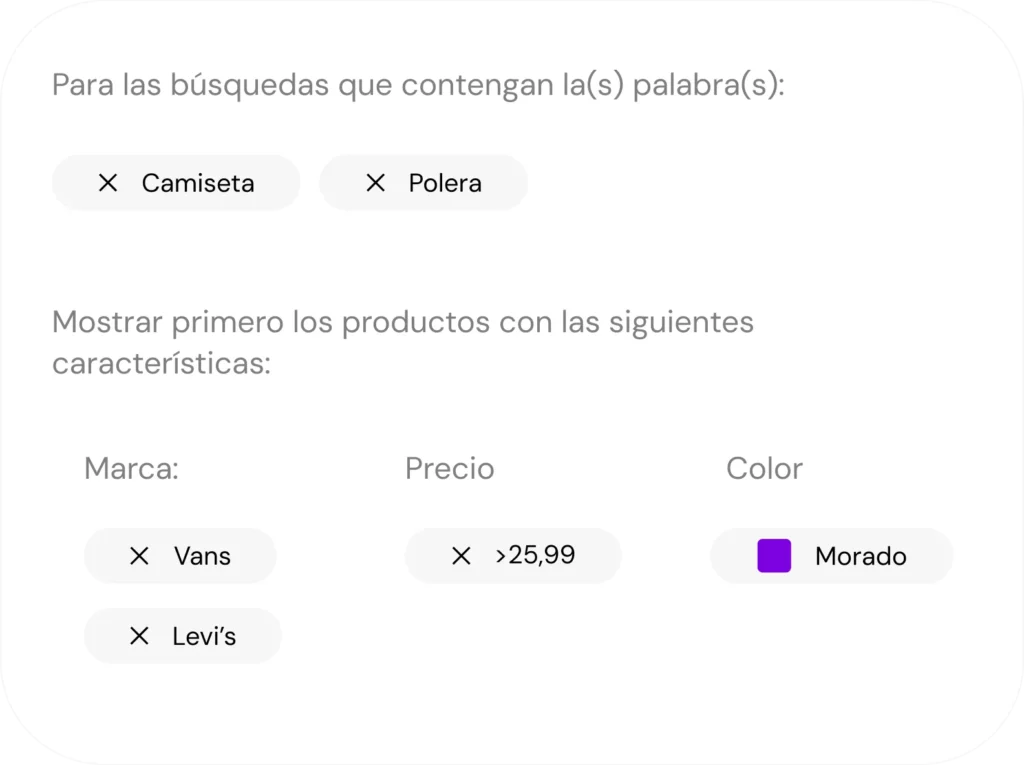Click the search keywords heading text
Viewport: 1024px width, 765px height.
(x=419, y=84)
